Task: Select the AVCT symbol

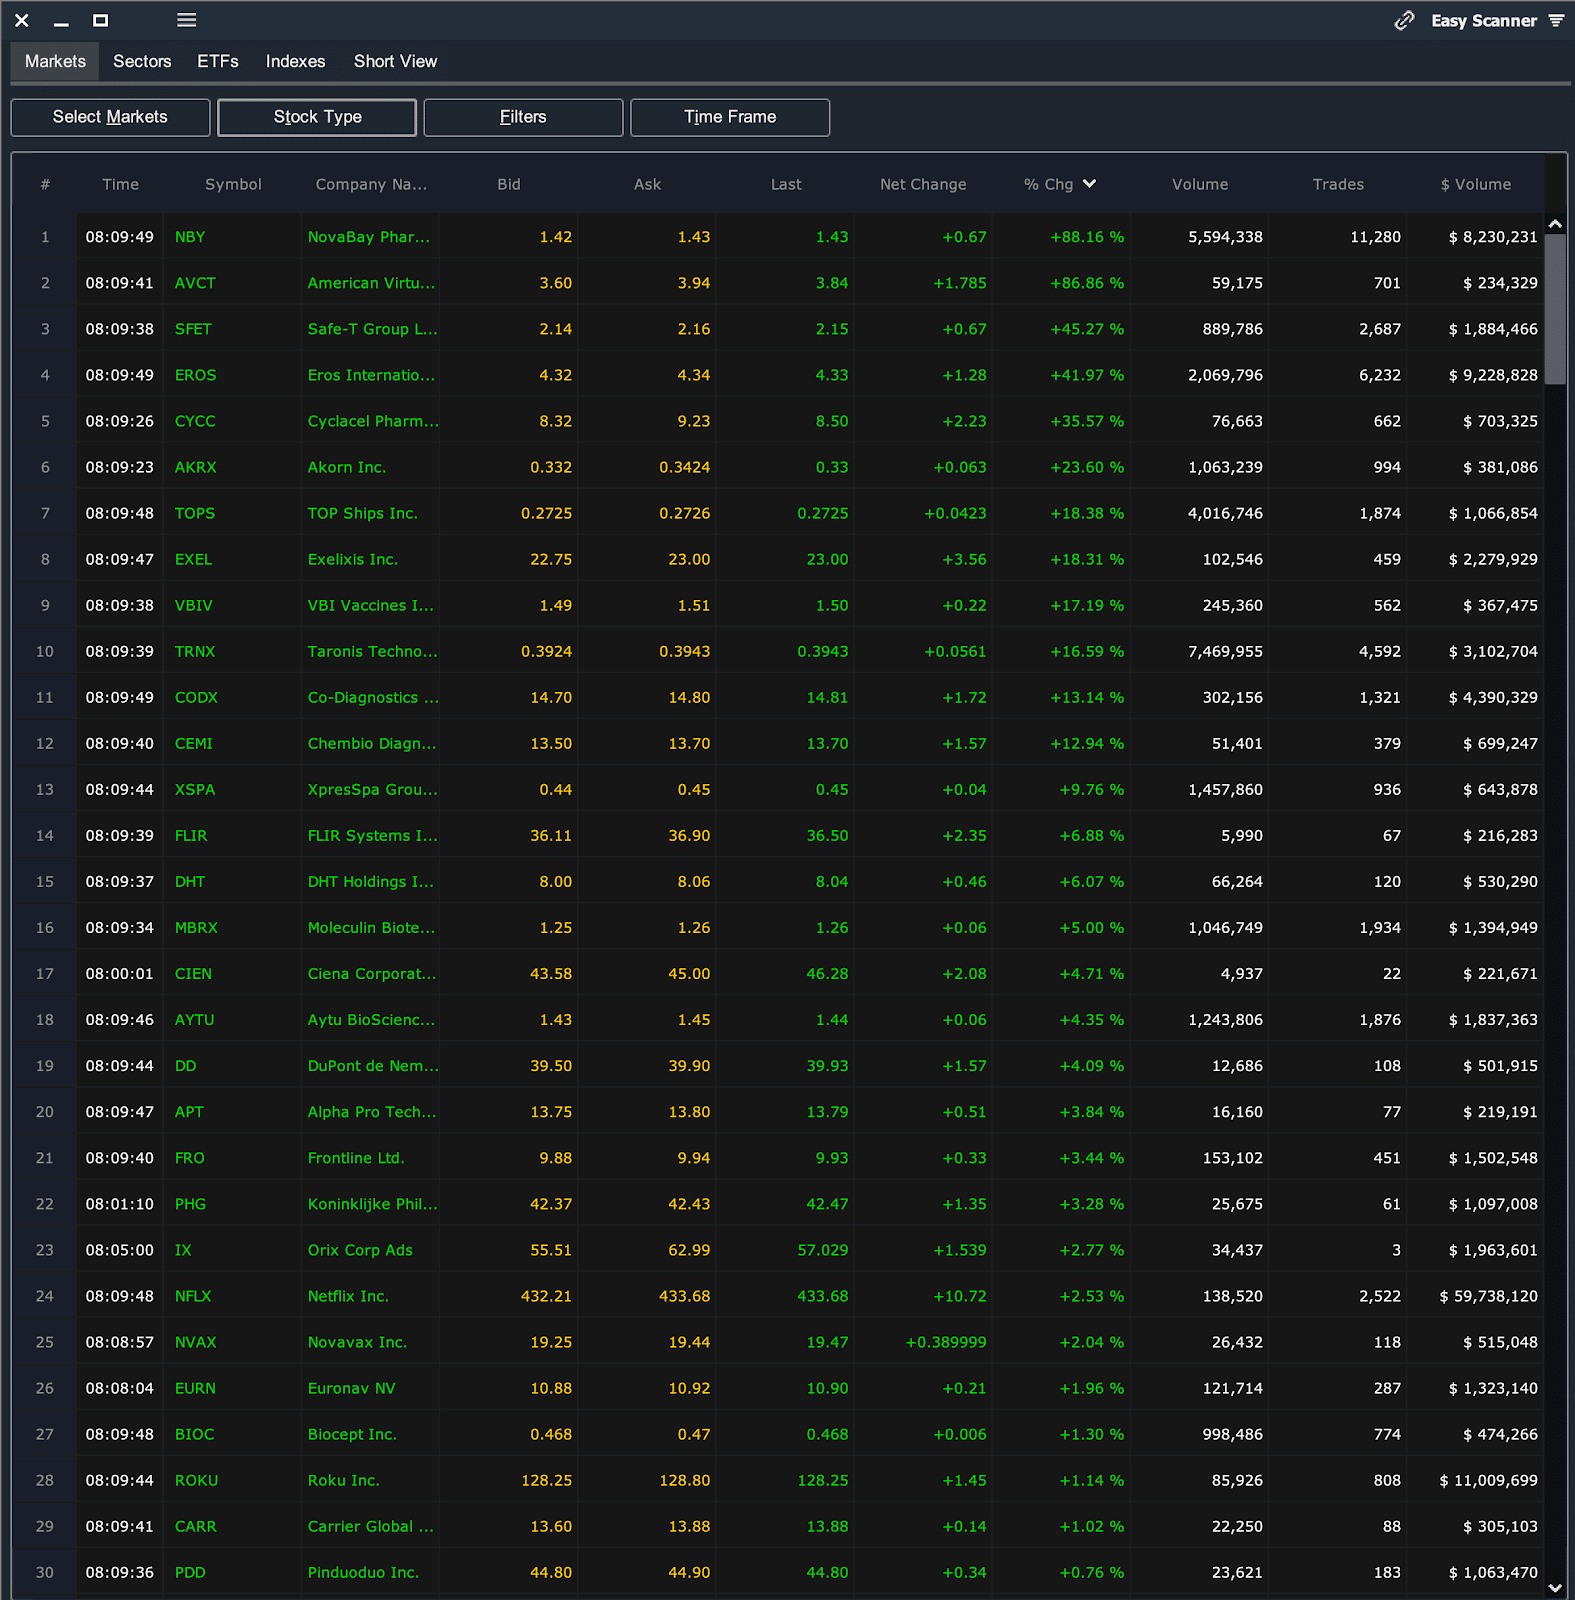Action: (x=195, y=283)
